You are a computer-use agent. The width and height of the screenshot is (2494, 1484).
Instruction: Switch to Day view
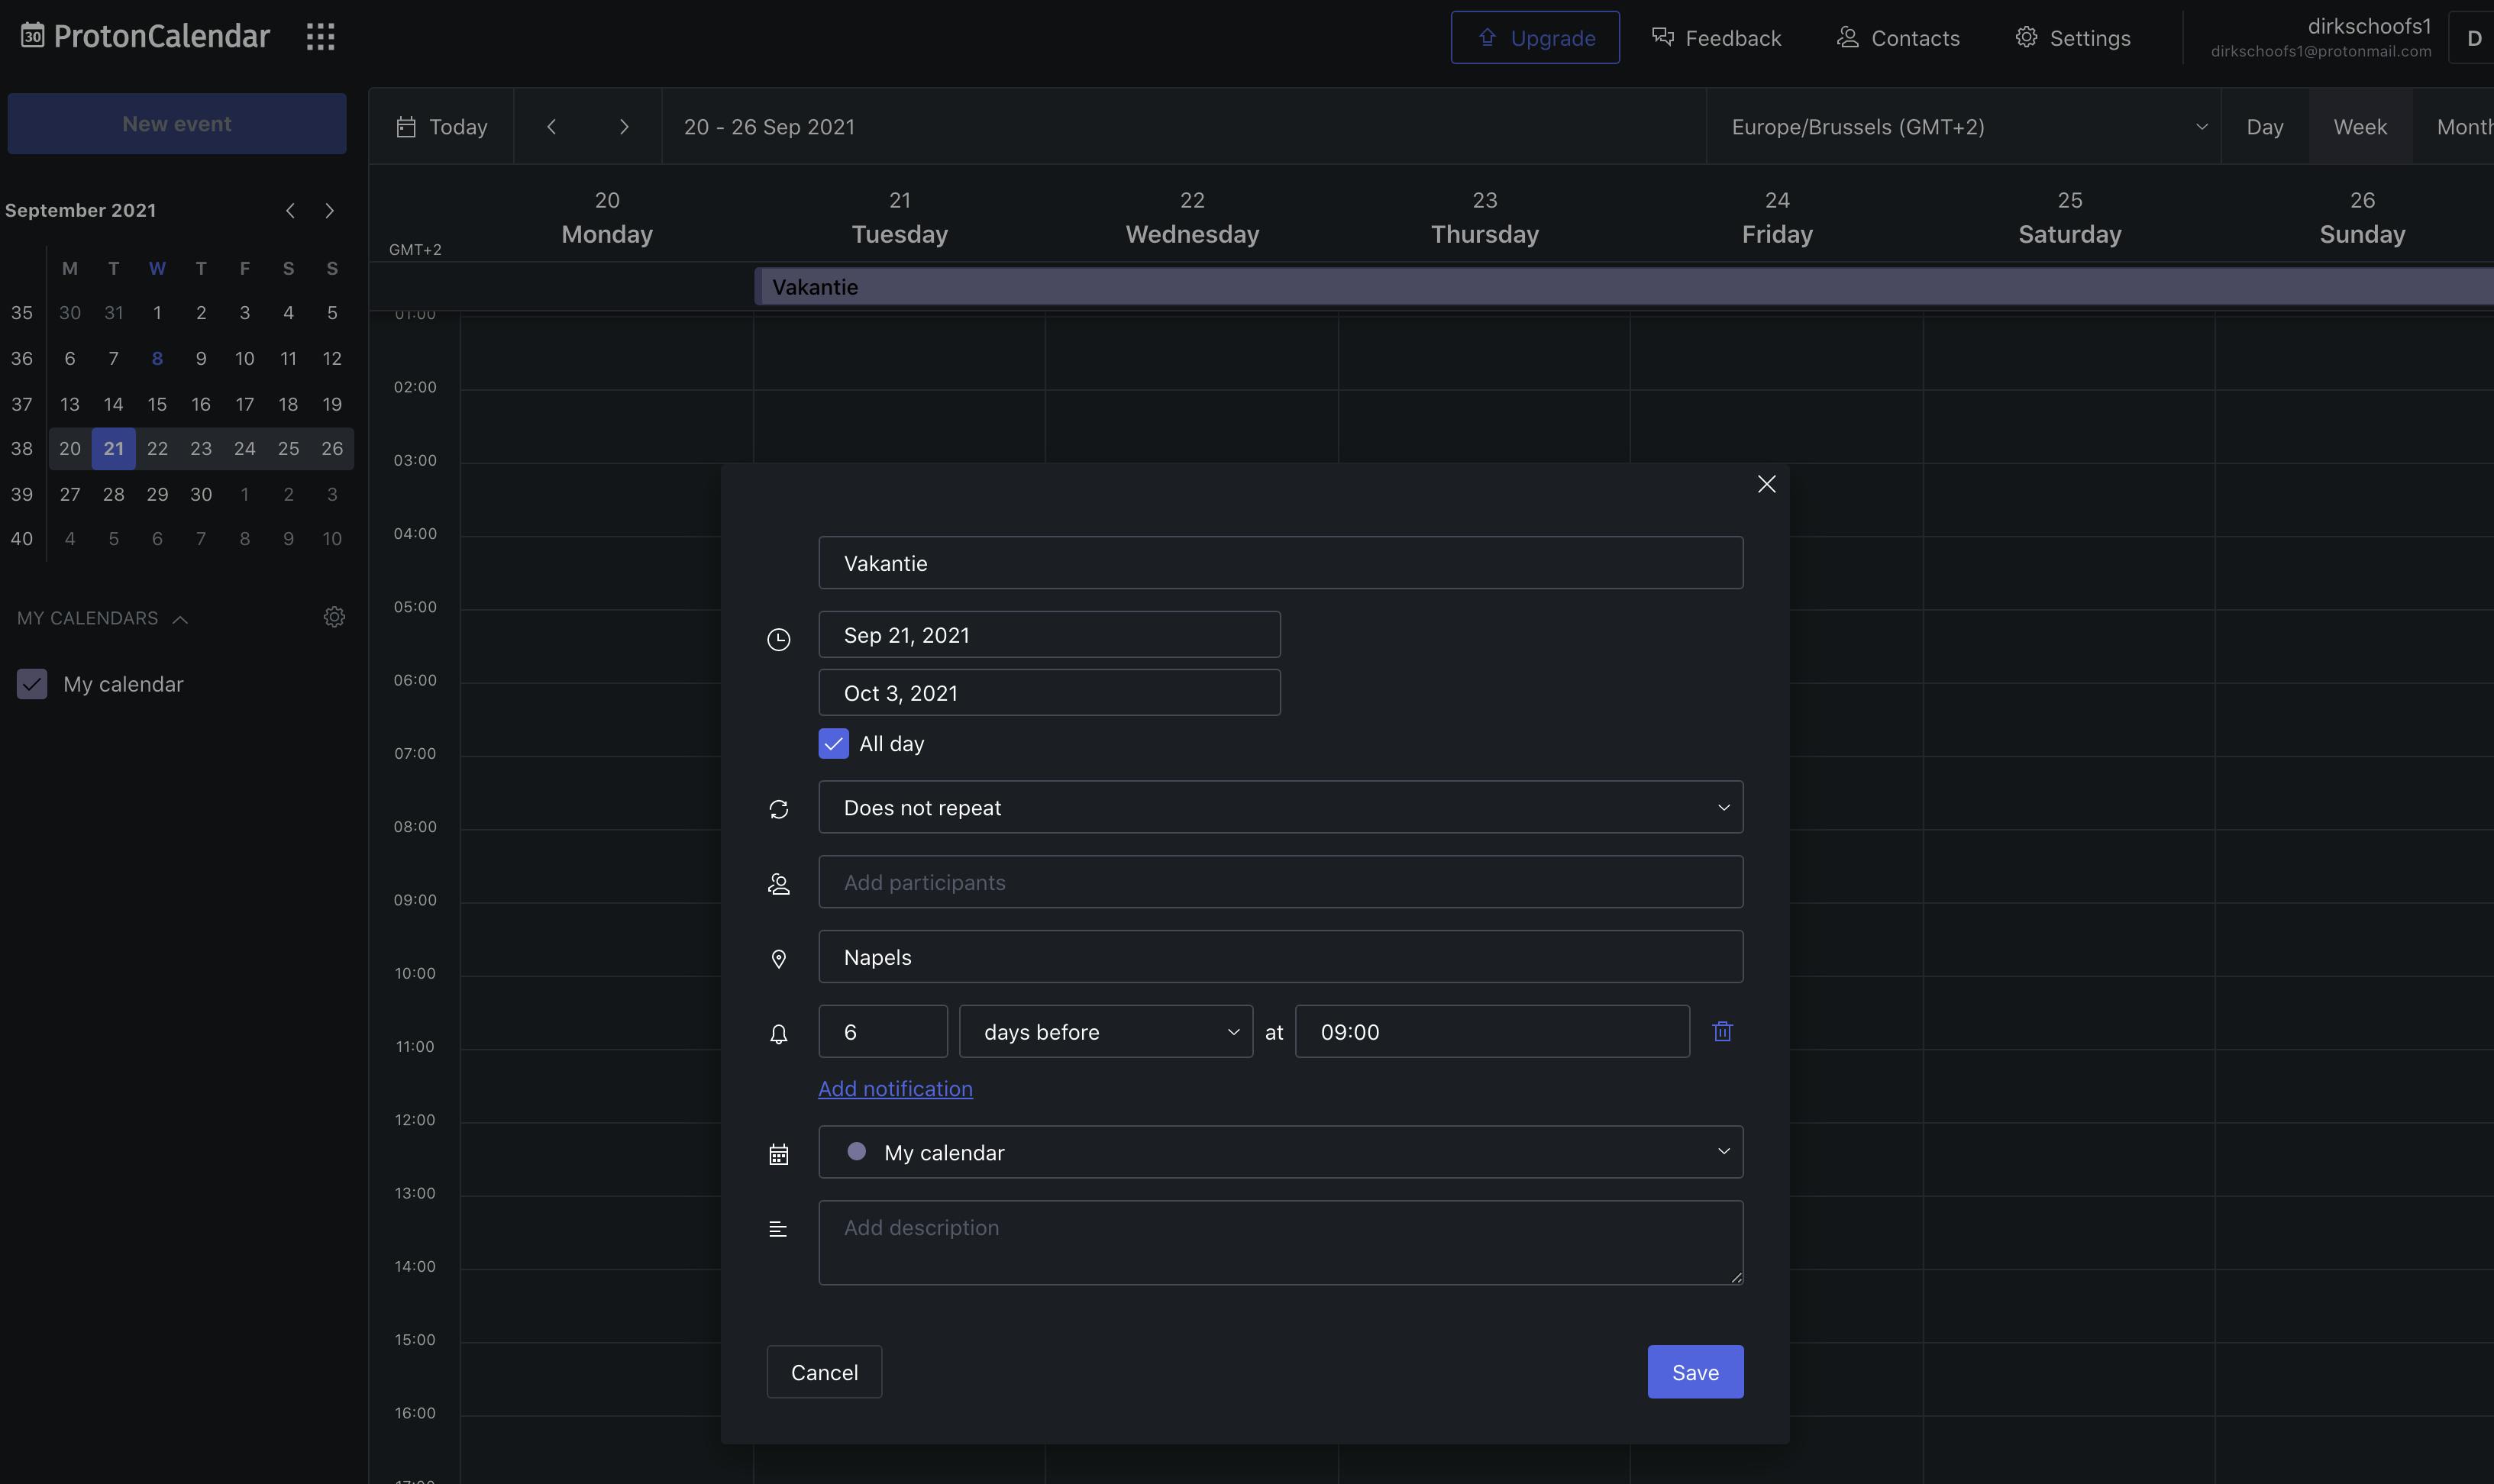point(2264,127)
